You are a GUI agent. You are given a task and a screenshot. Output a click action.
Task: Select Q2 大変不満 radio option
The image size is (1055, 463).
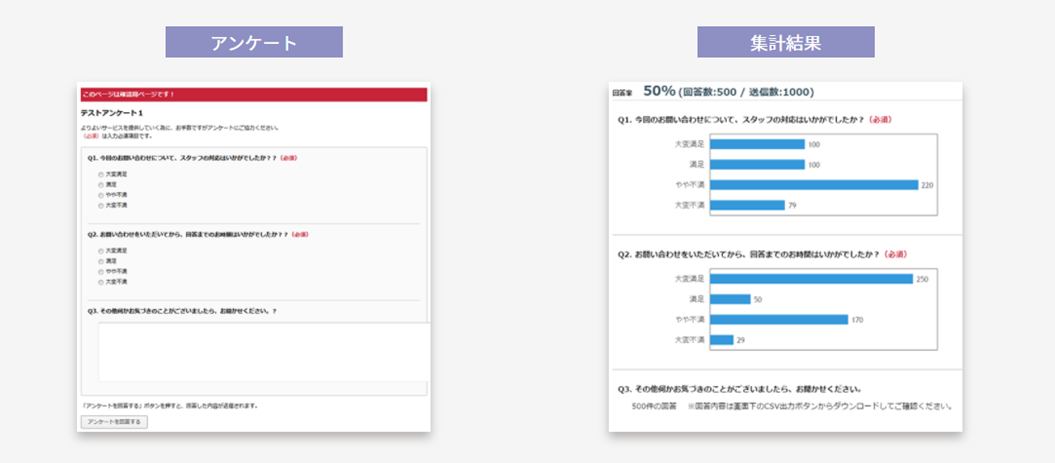(100, 282)
